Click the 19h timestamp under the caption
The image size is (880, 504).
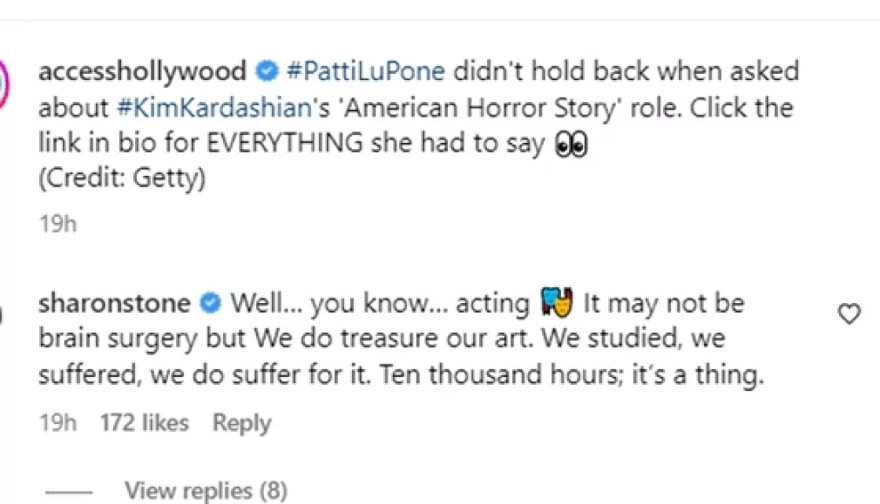57,223
